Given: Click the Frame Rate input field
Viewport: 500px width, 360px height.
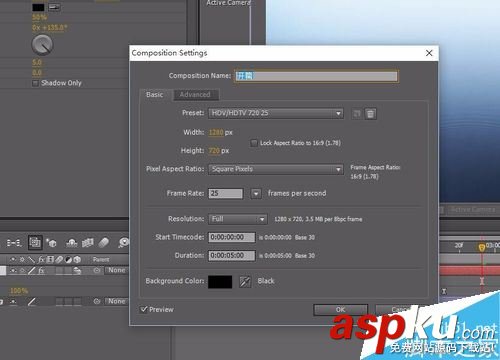Looking at the screenshot, I should tap(225, 193).
